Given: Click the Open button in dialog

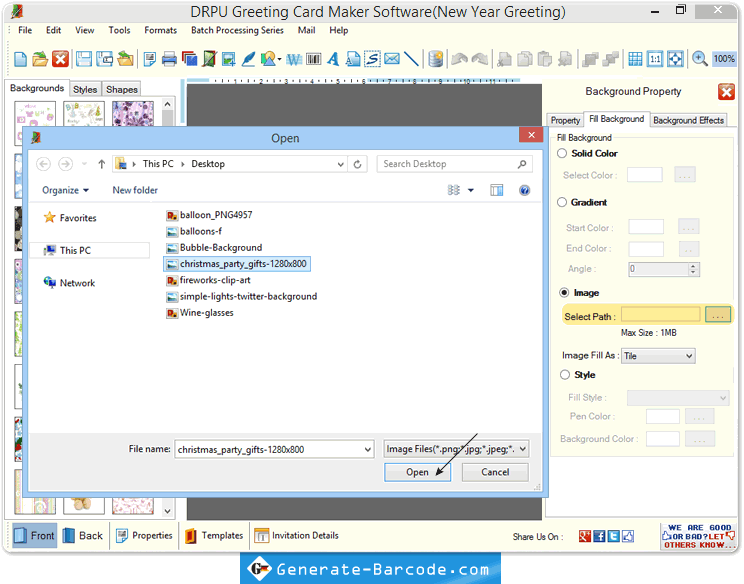Looking at the screenshot, I should pos(417,473).
